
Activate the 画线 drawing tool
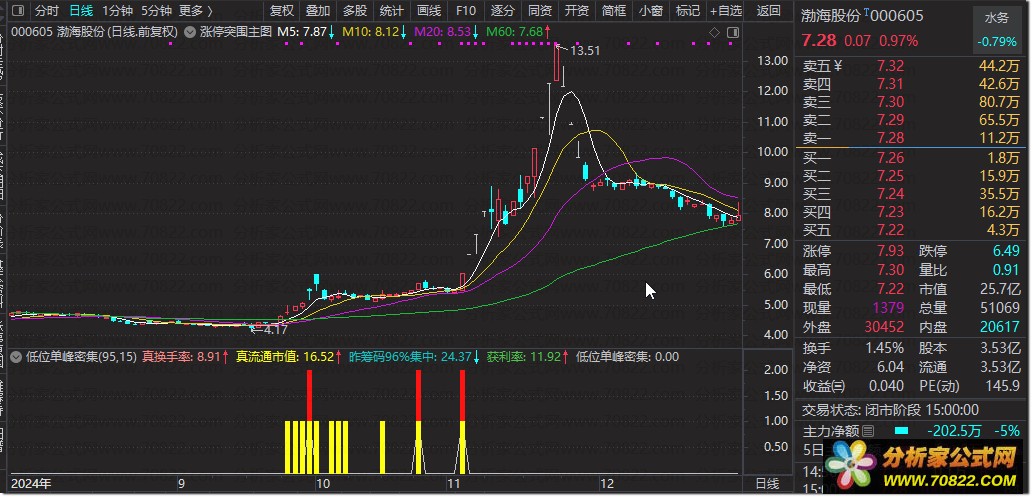429,11
